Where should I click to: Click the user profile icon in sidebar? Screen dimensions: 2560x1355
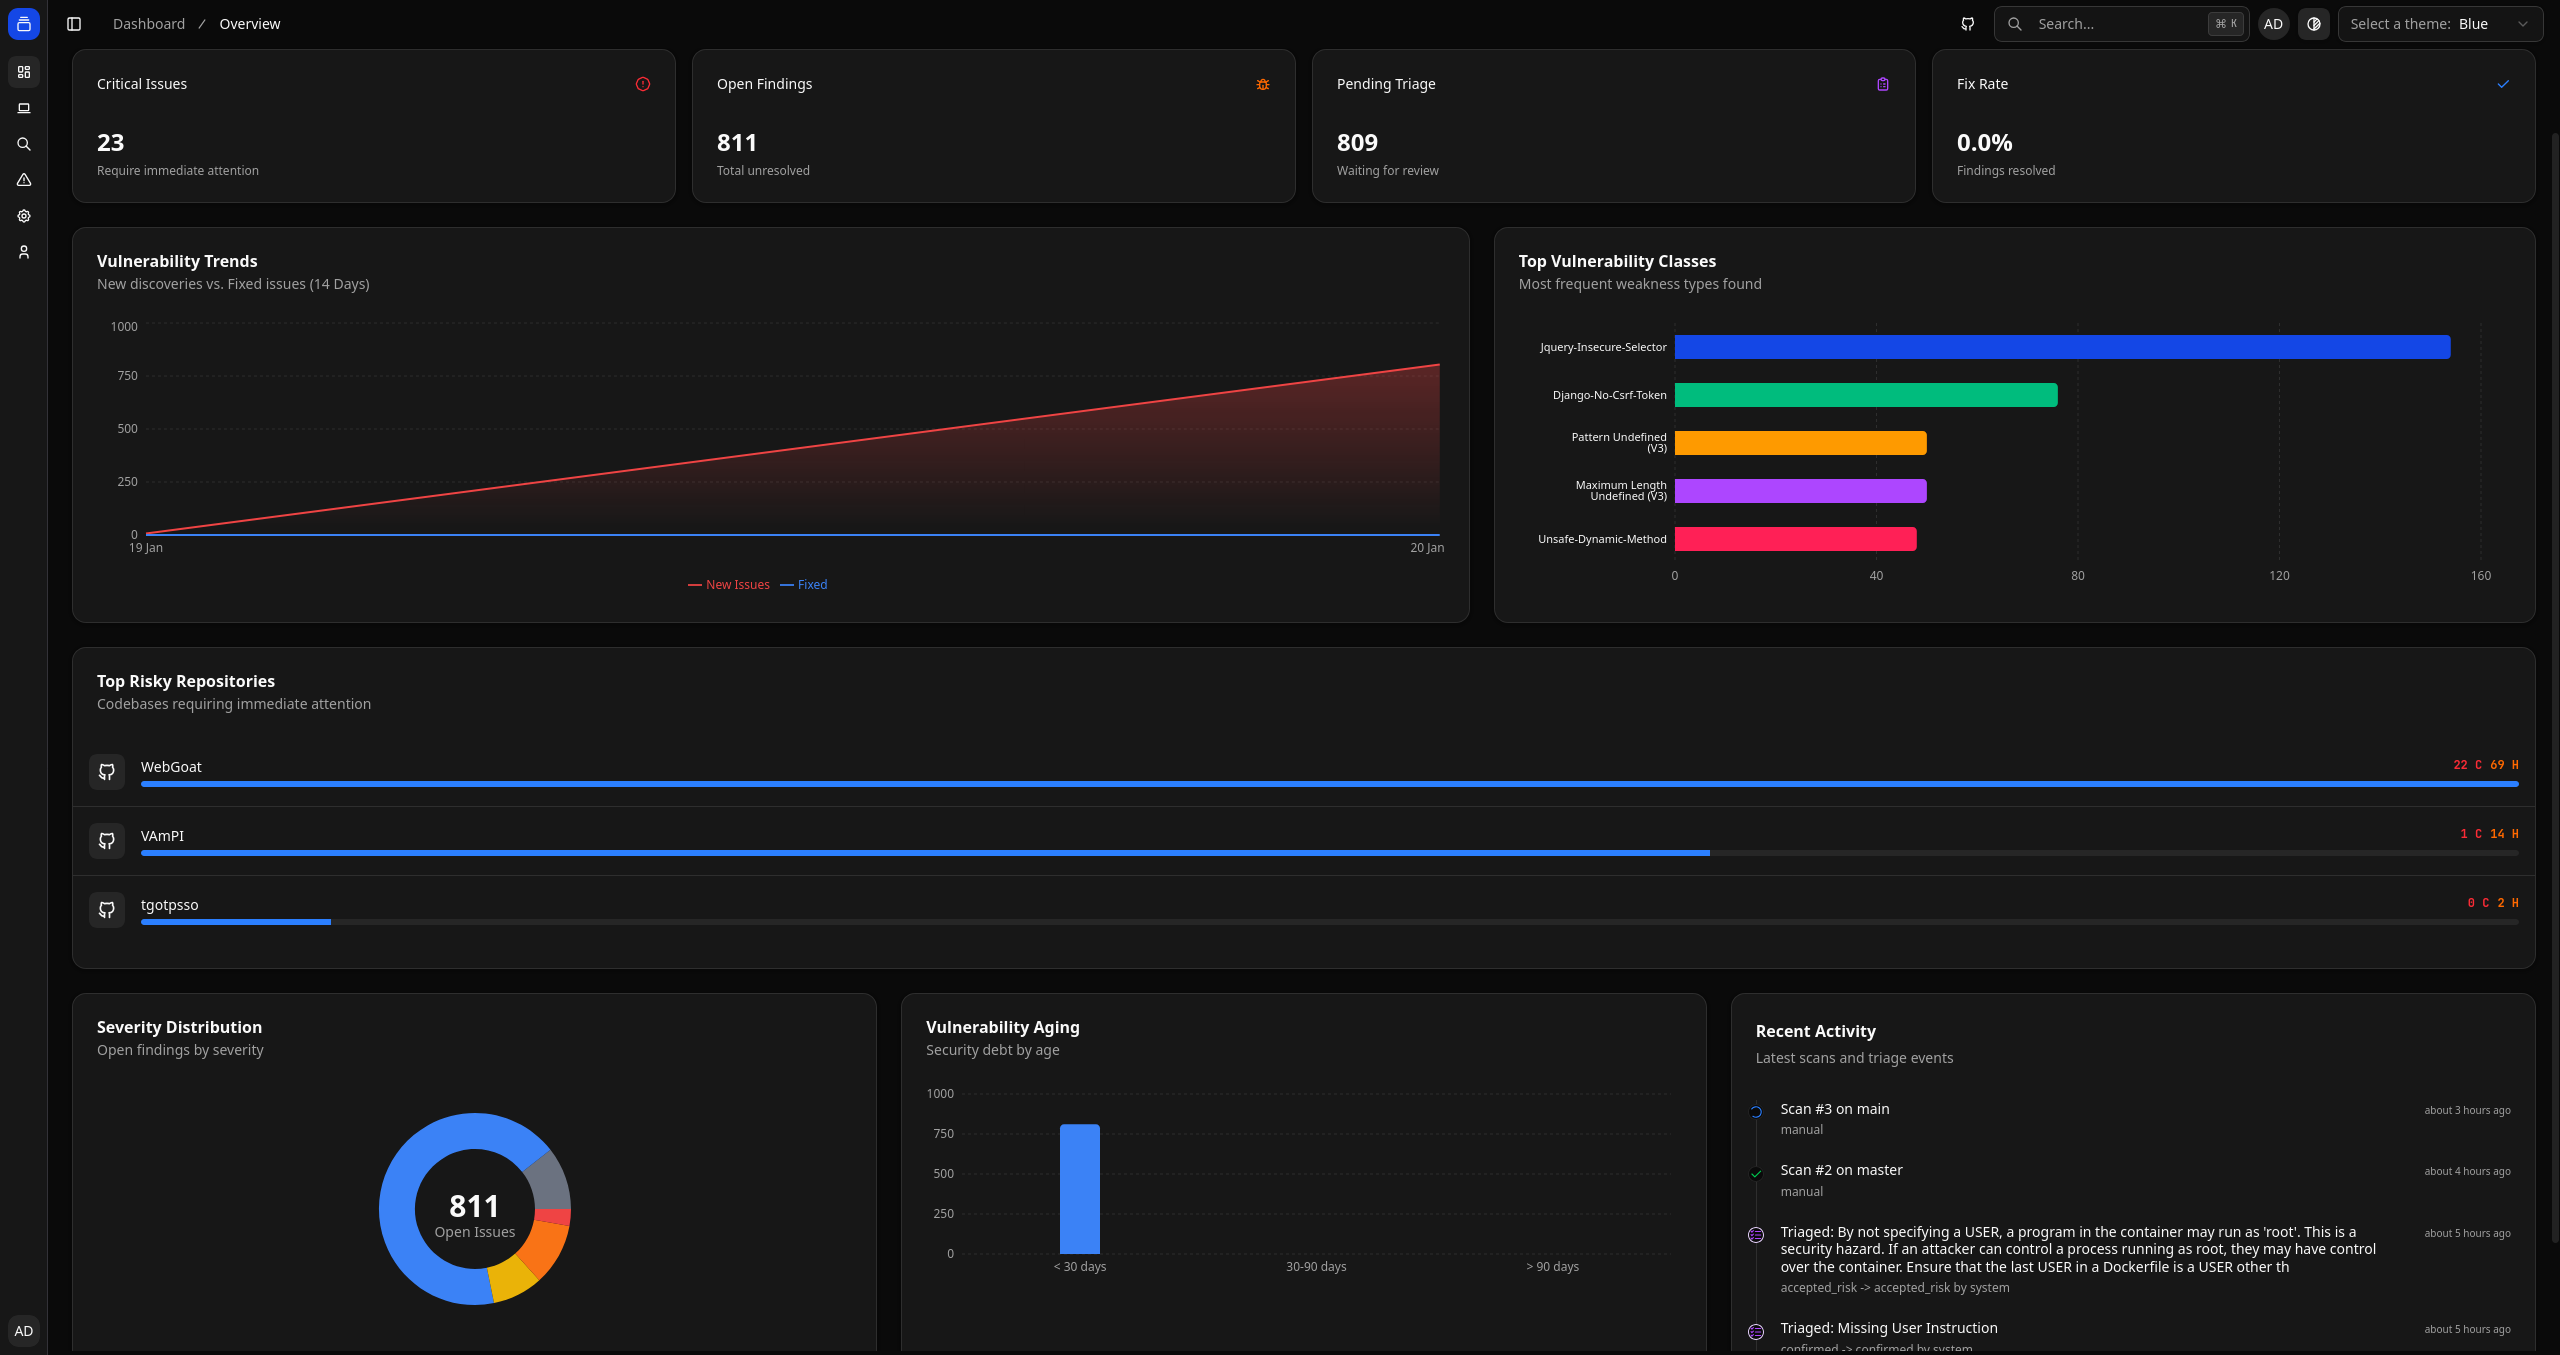24,252
